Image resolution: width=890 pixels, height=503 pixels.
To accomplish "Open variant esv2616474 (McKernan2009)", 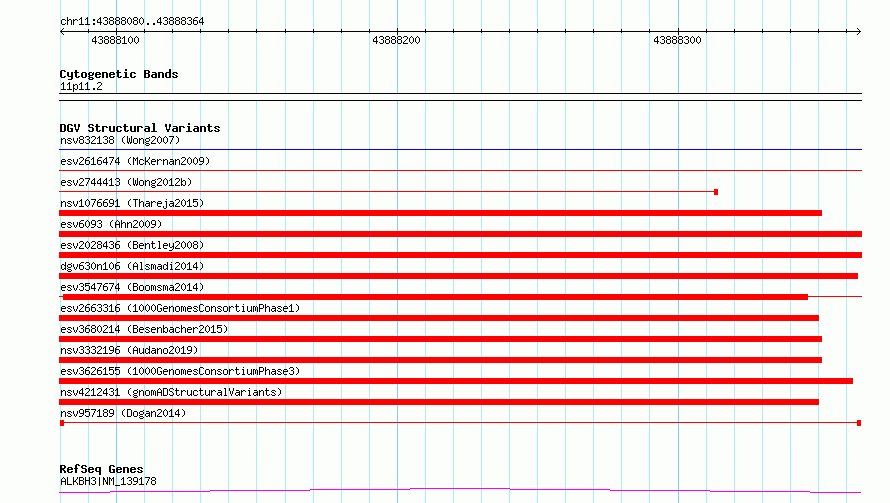I will (x=135, y=161).
